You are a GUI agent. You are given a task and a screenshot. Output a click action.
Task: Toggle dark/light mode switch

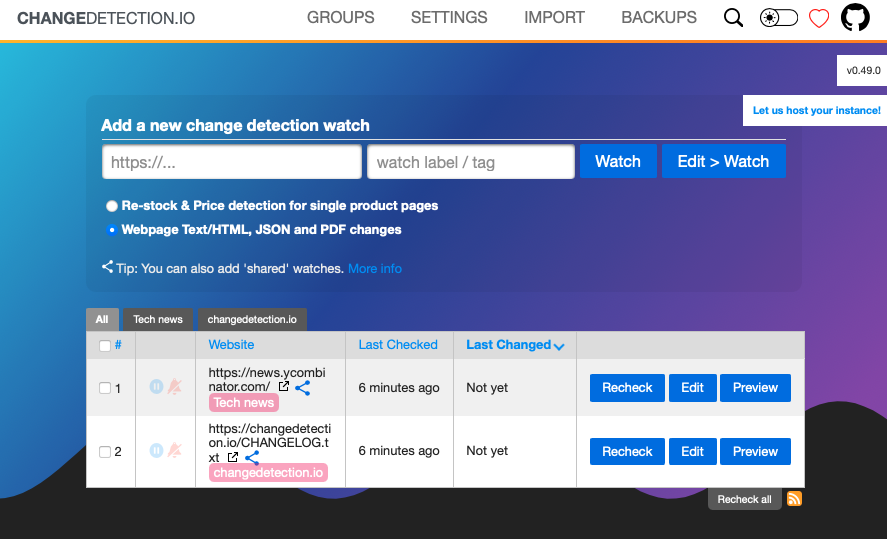pyautogui.click(x=778, y=18)
